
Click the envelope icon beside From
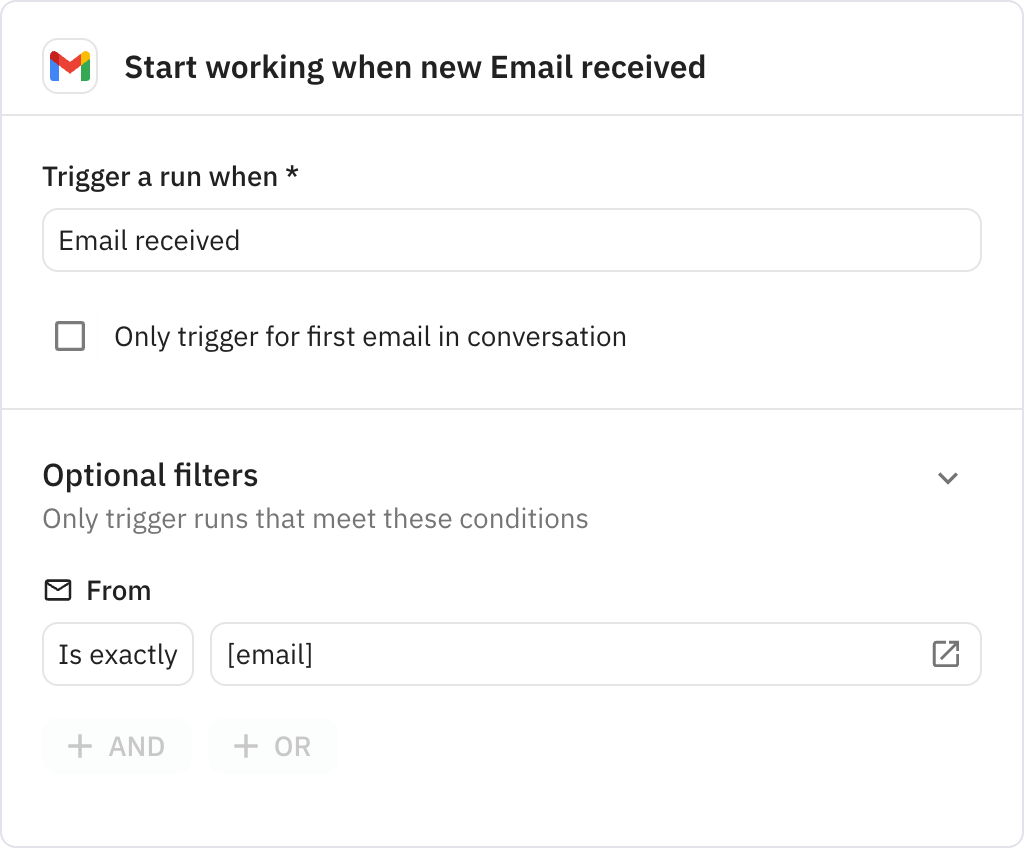[x=57, y=590]
